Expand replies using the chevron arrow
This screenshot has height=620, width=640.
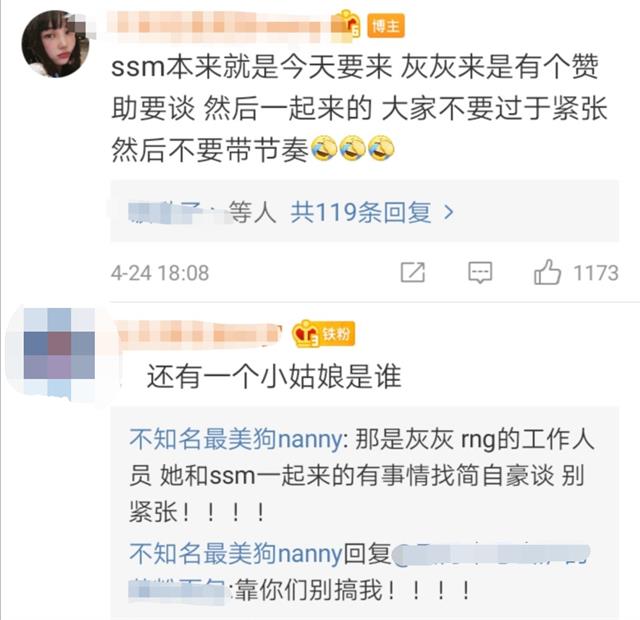tap(449, 213)
